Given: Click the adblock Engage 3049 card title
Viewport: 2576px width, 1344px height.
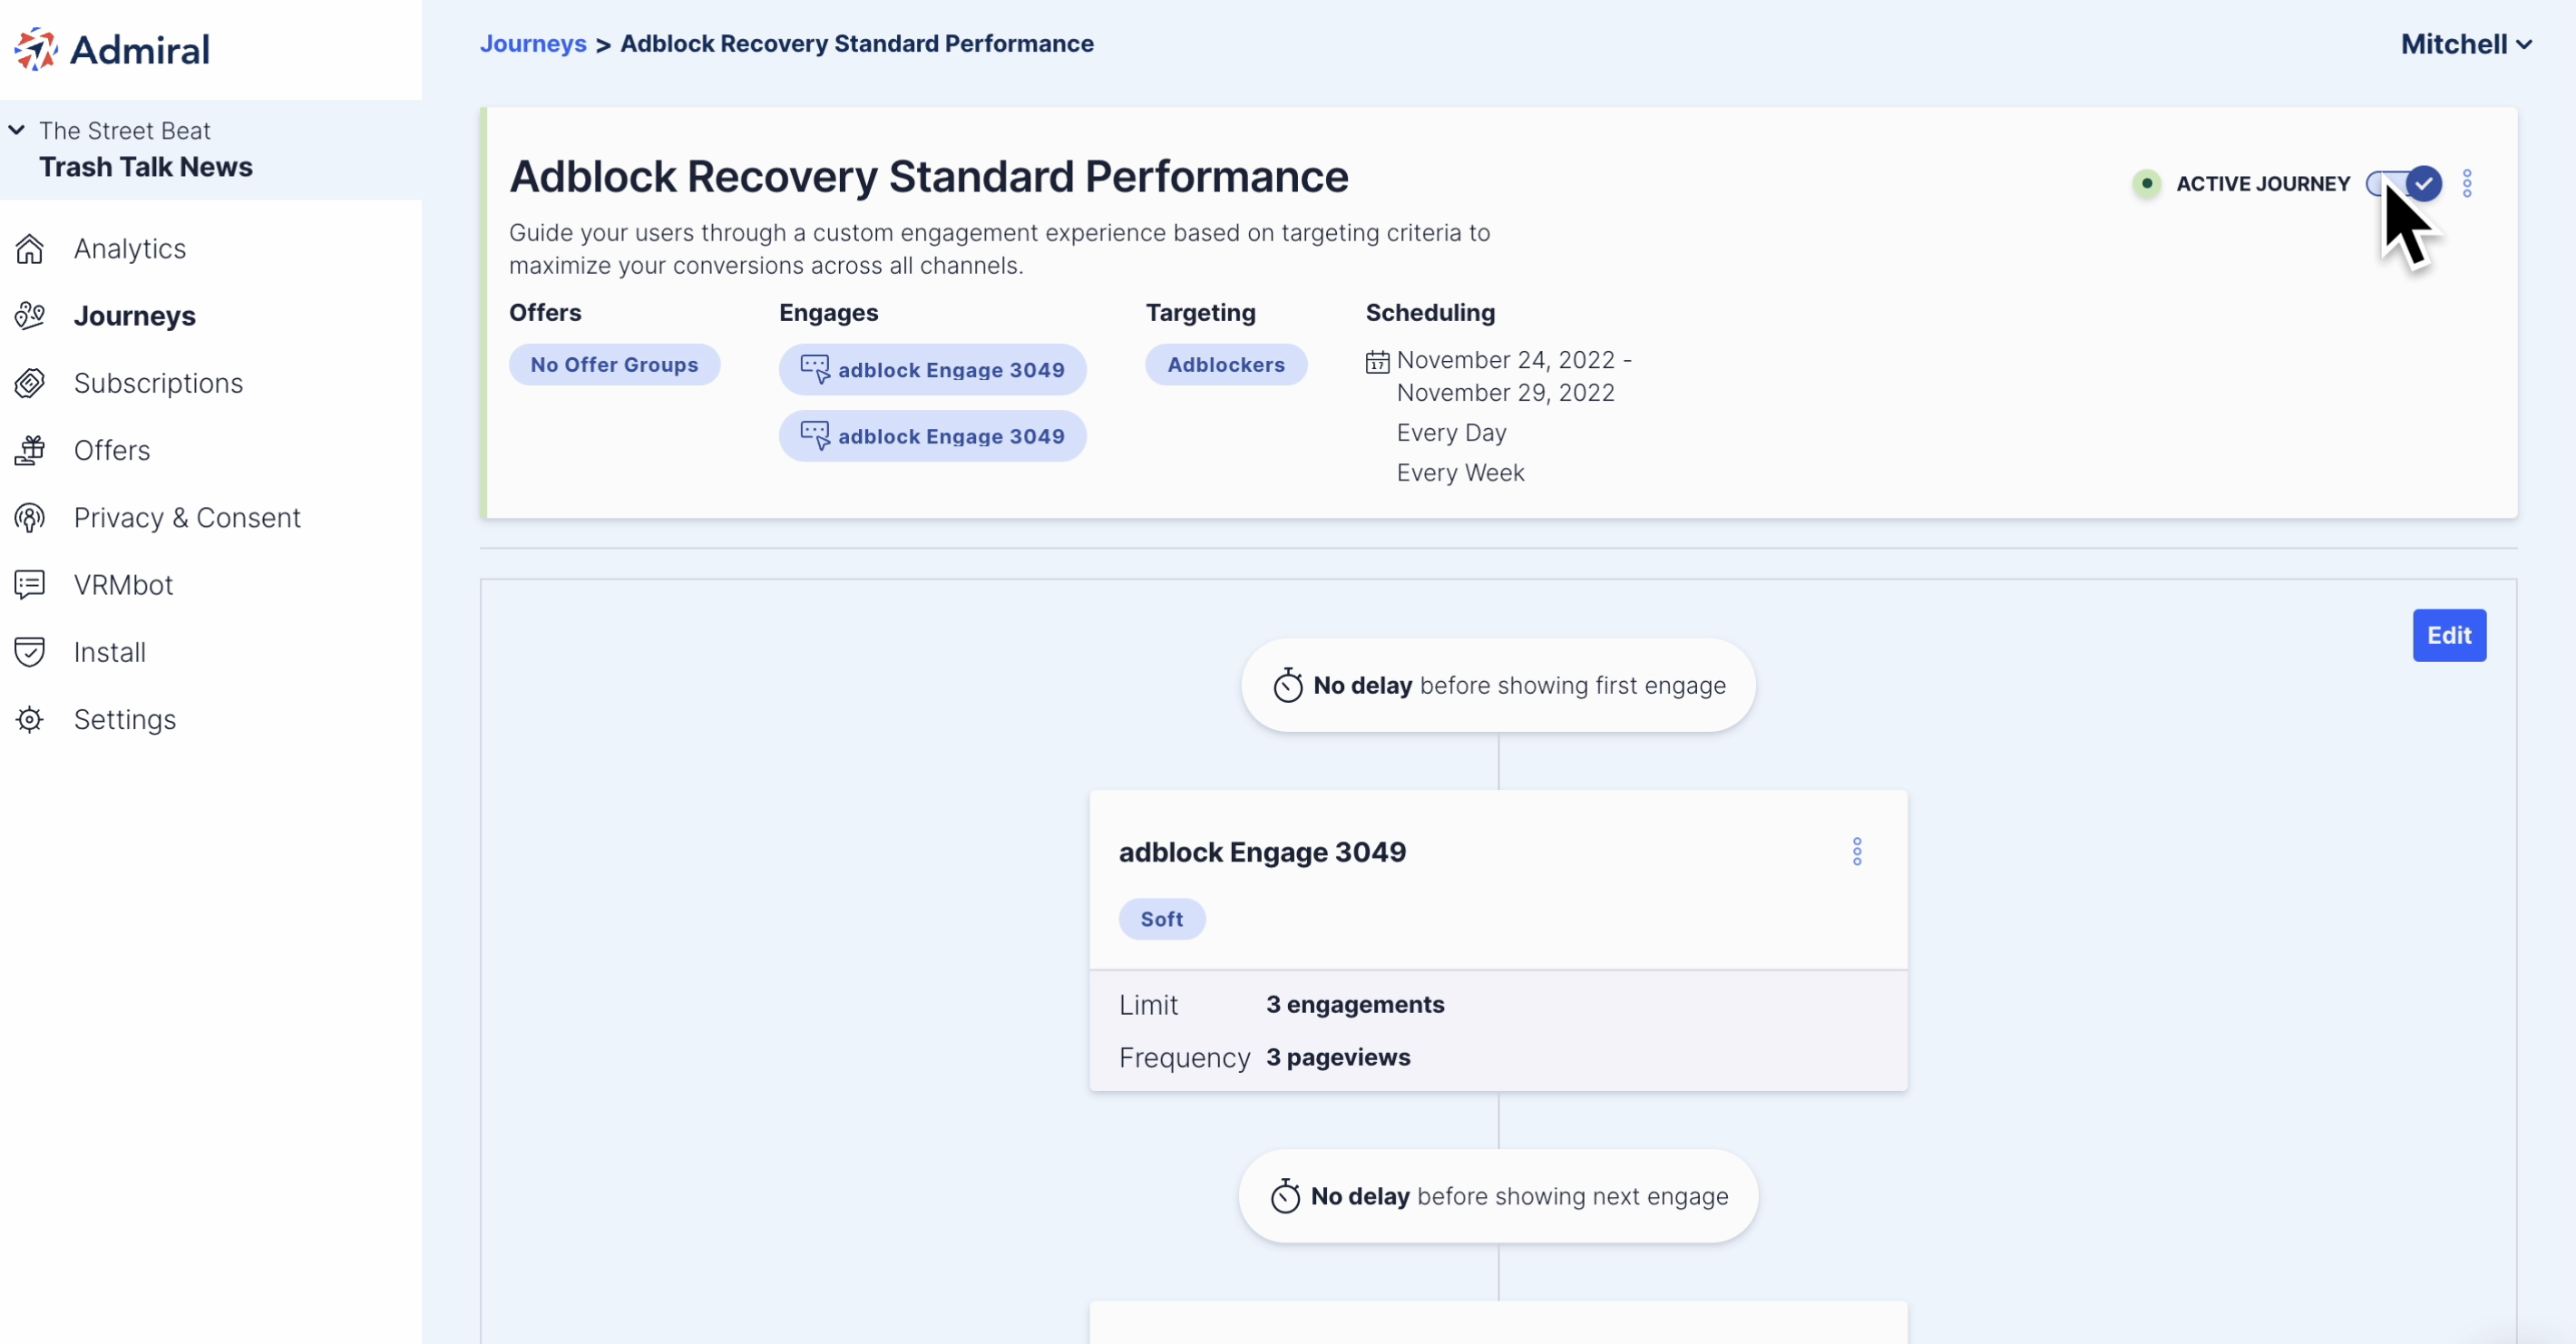Looking at the screenshot, I should pyautogui.click(x=1262, y=852).
